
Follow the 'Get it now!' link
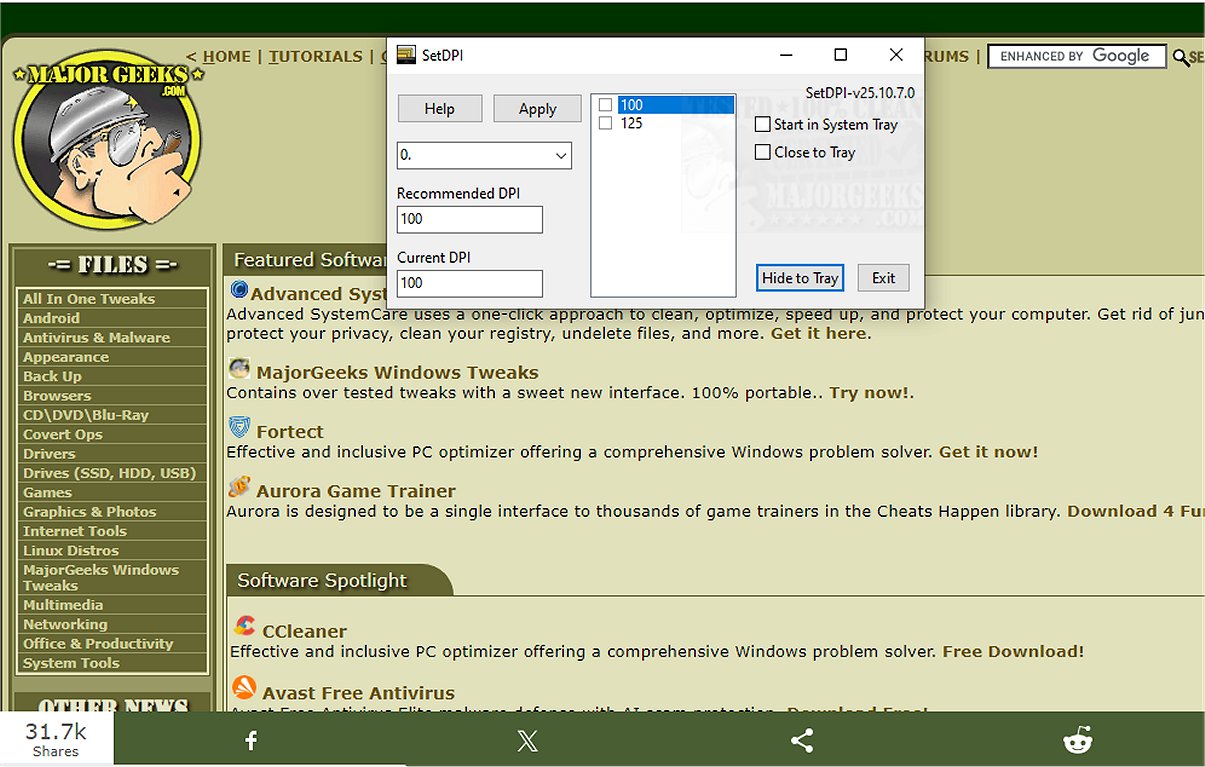pos(988,452)
